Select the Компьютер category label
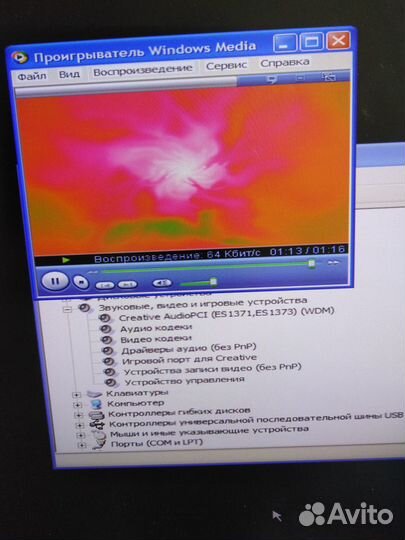405x540 pixels. pos(135,403)
